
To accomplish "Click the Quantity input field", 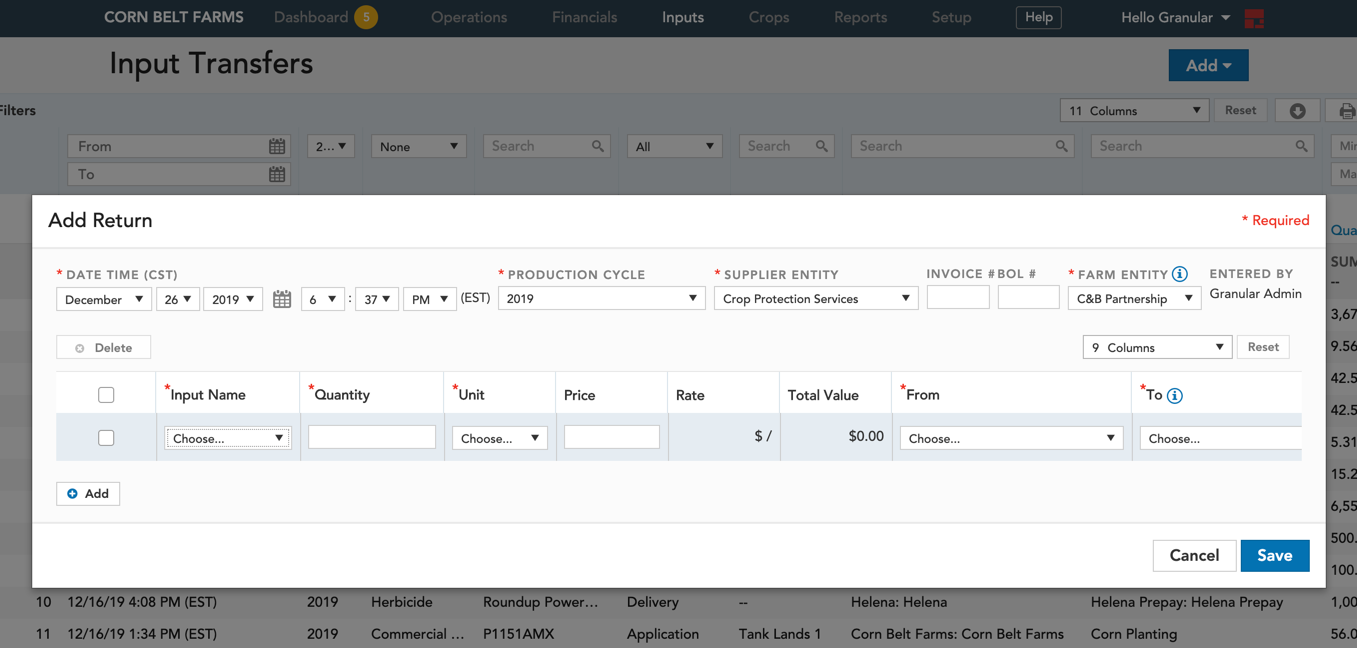I will coord(372,437).
